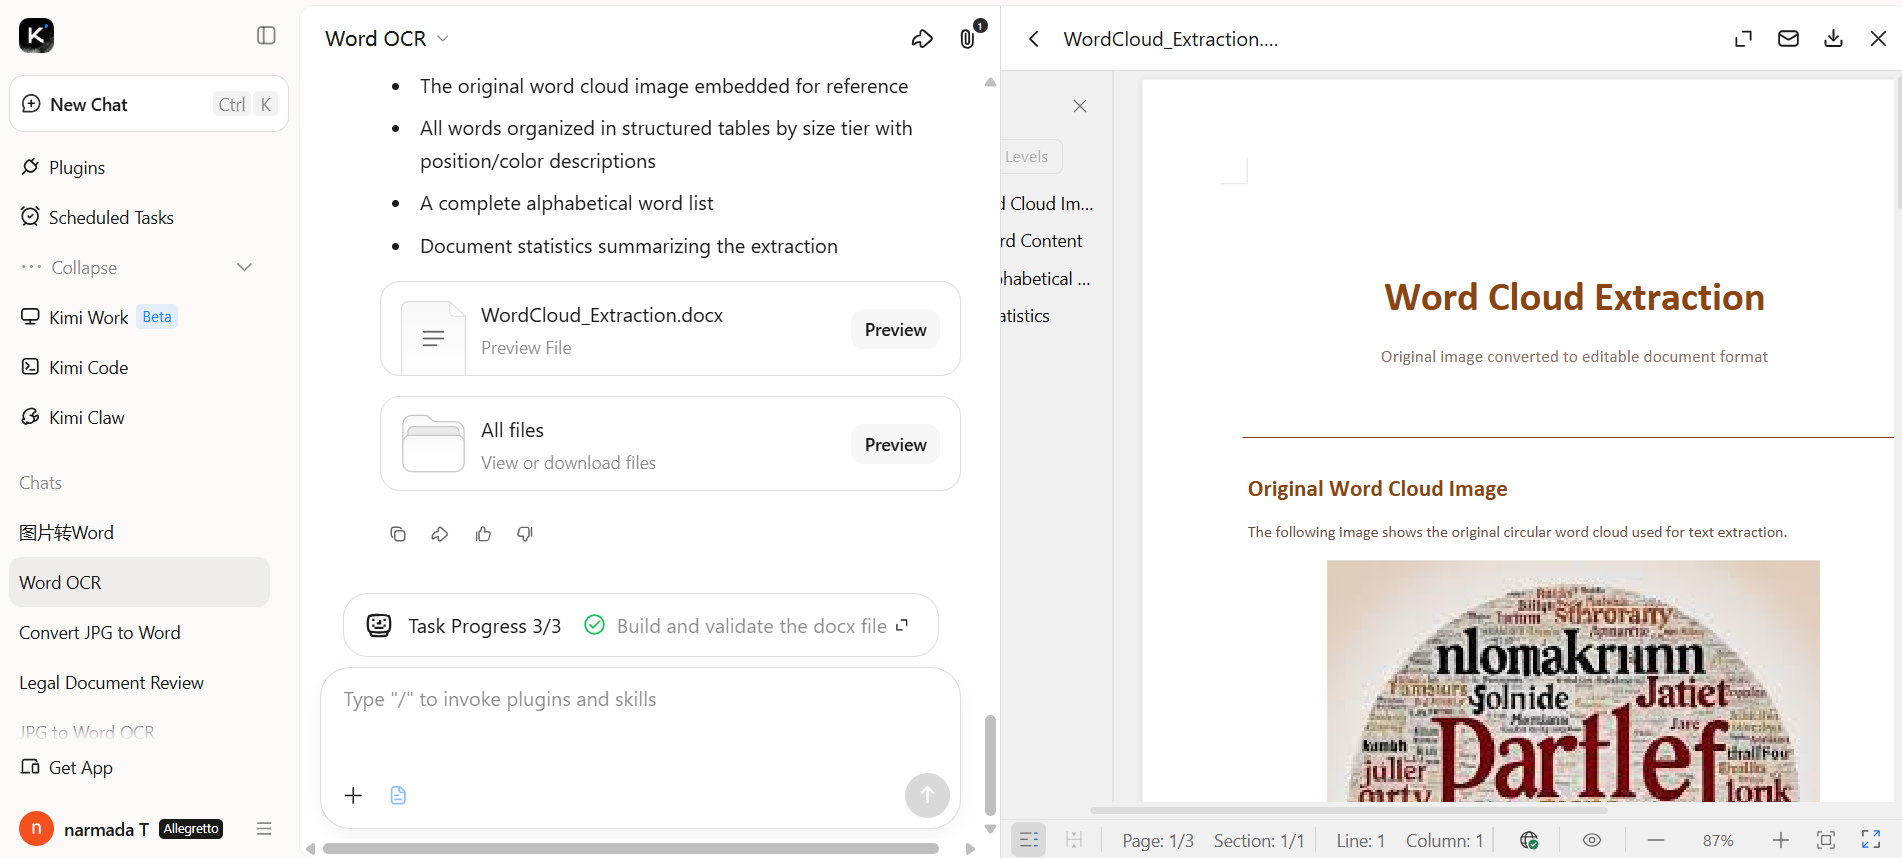Jump to Word Content outline entry

tap(1042, 241)
